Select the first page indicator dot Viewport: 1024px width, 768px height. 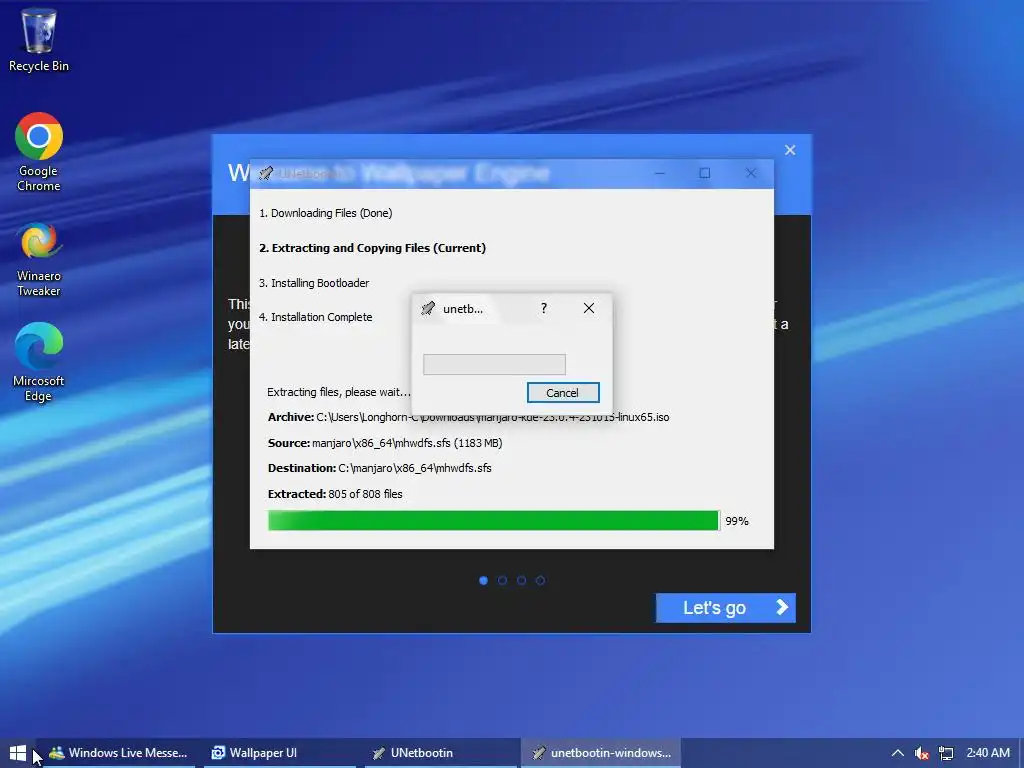483,581
